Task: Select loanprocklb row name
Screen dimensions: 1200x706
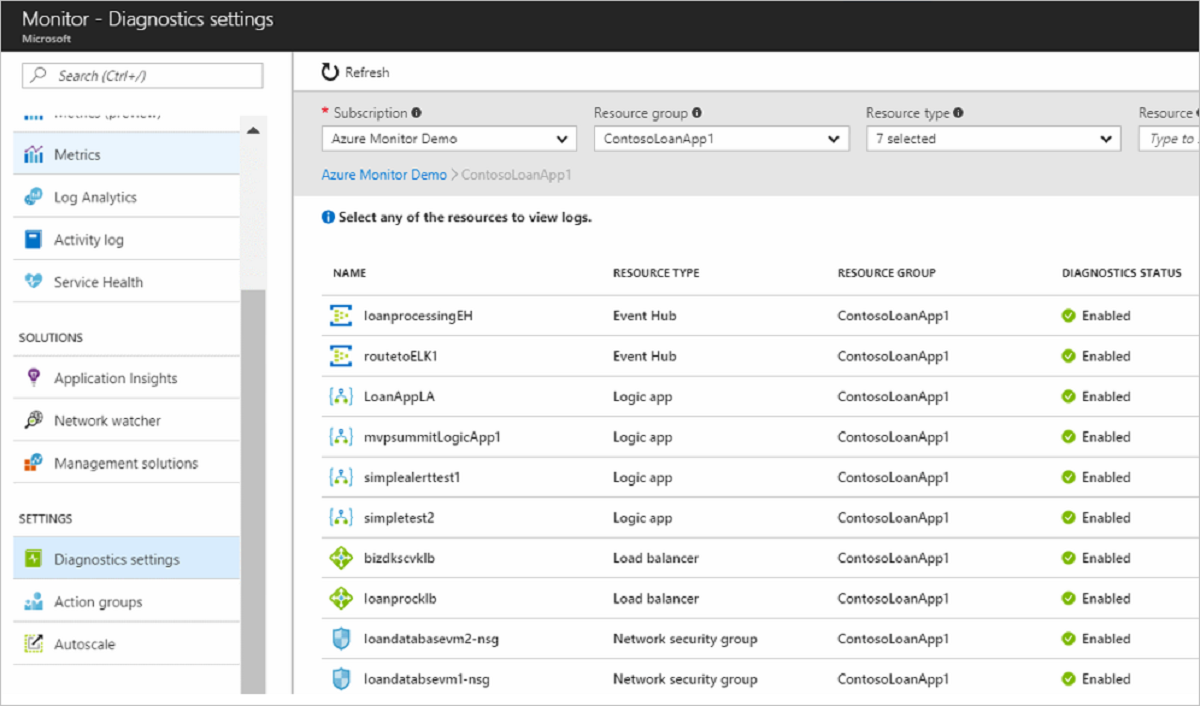Action: 401,599
